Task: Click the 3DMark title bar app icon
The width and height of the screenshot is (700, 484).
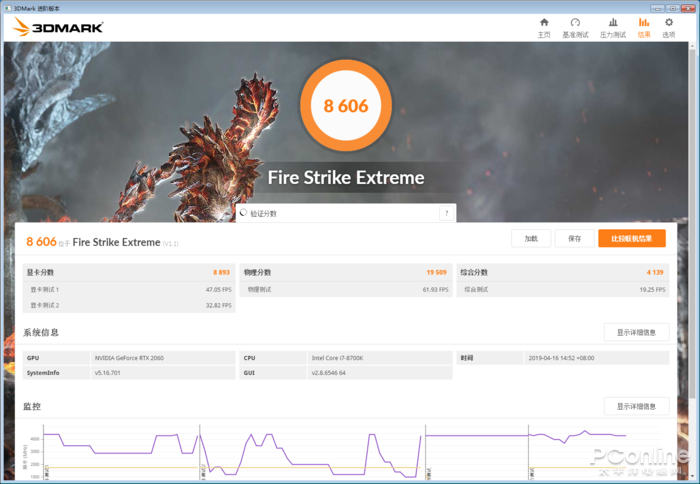Action: point(8,8)
